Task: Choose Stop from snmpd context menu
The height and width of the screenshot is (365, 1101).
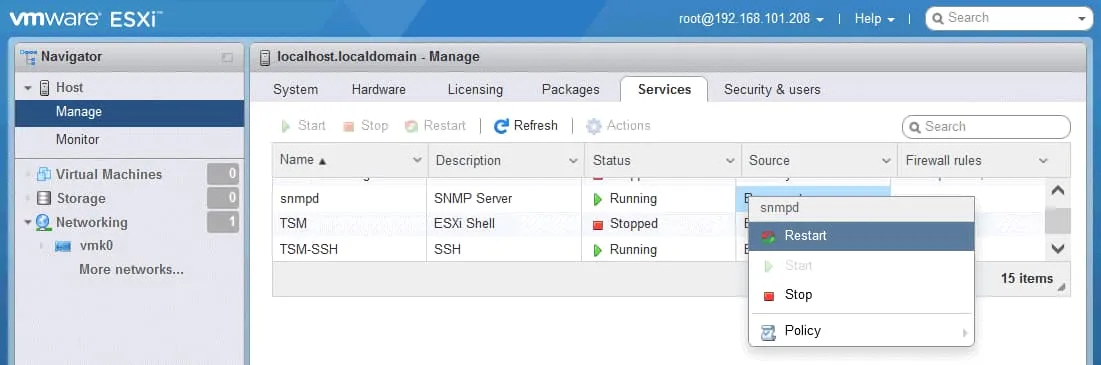Action: click(x=861, y=295)
